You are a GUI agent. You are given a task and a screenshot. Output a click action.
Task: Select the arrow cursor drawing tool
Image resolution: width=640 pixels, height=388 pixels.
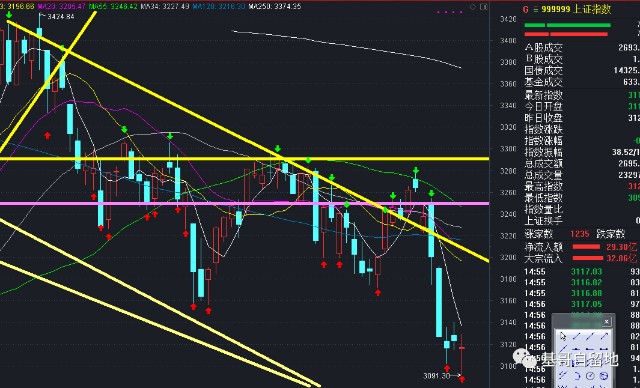point(563,336)
